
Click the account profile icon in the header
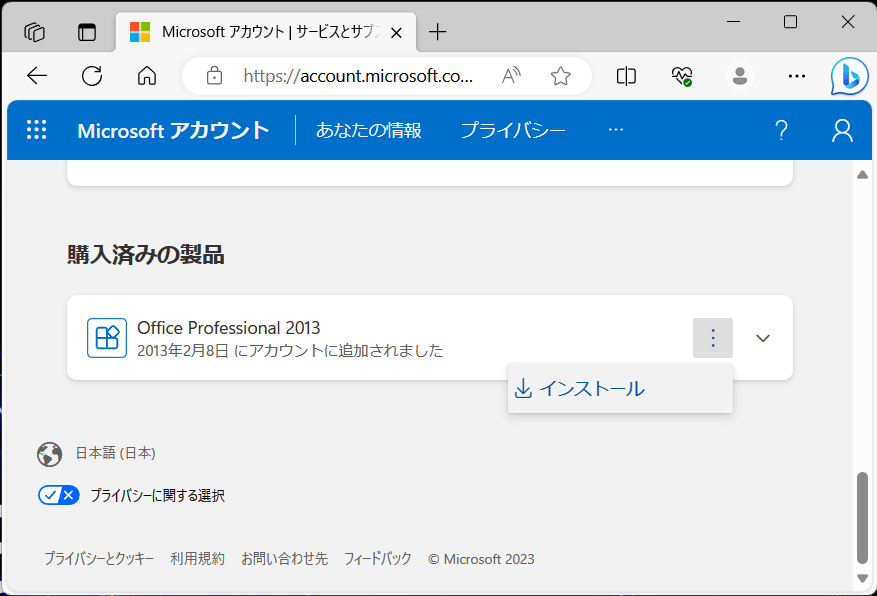pyautogui.click(x=841, y=130)
